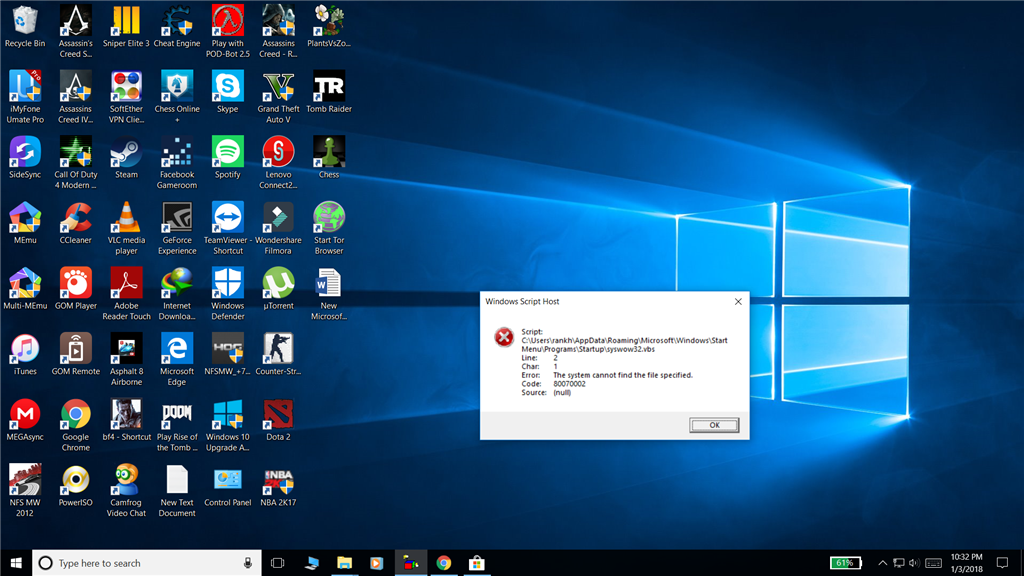This screenshot has height=576, width=1024.
Task: Select the GeForce Experience icon
Action: point(177,228)
